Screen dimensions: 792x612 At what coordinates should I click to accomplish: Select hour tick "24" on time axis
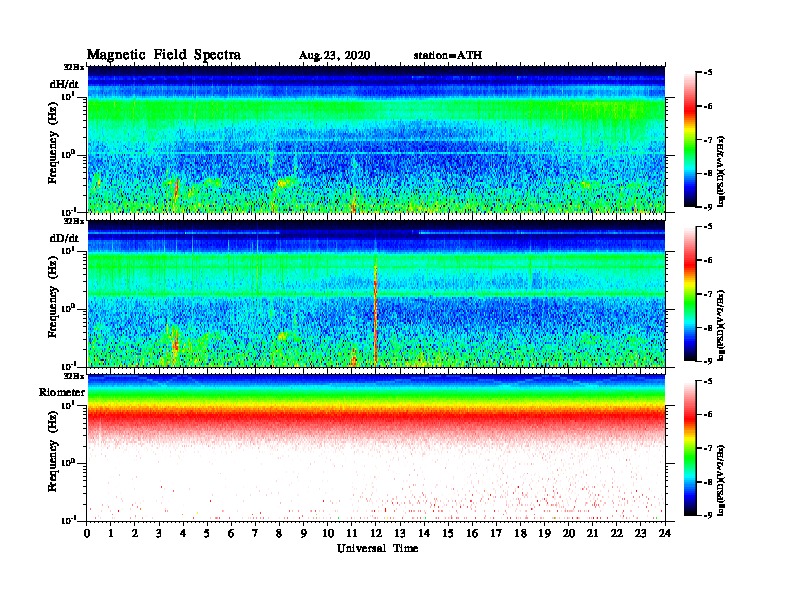(665, 534)
